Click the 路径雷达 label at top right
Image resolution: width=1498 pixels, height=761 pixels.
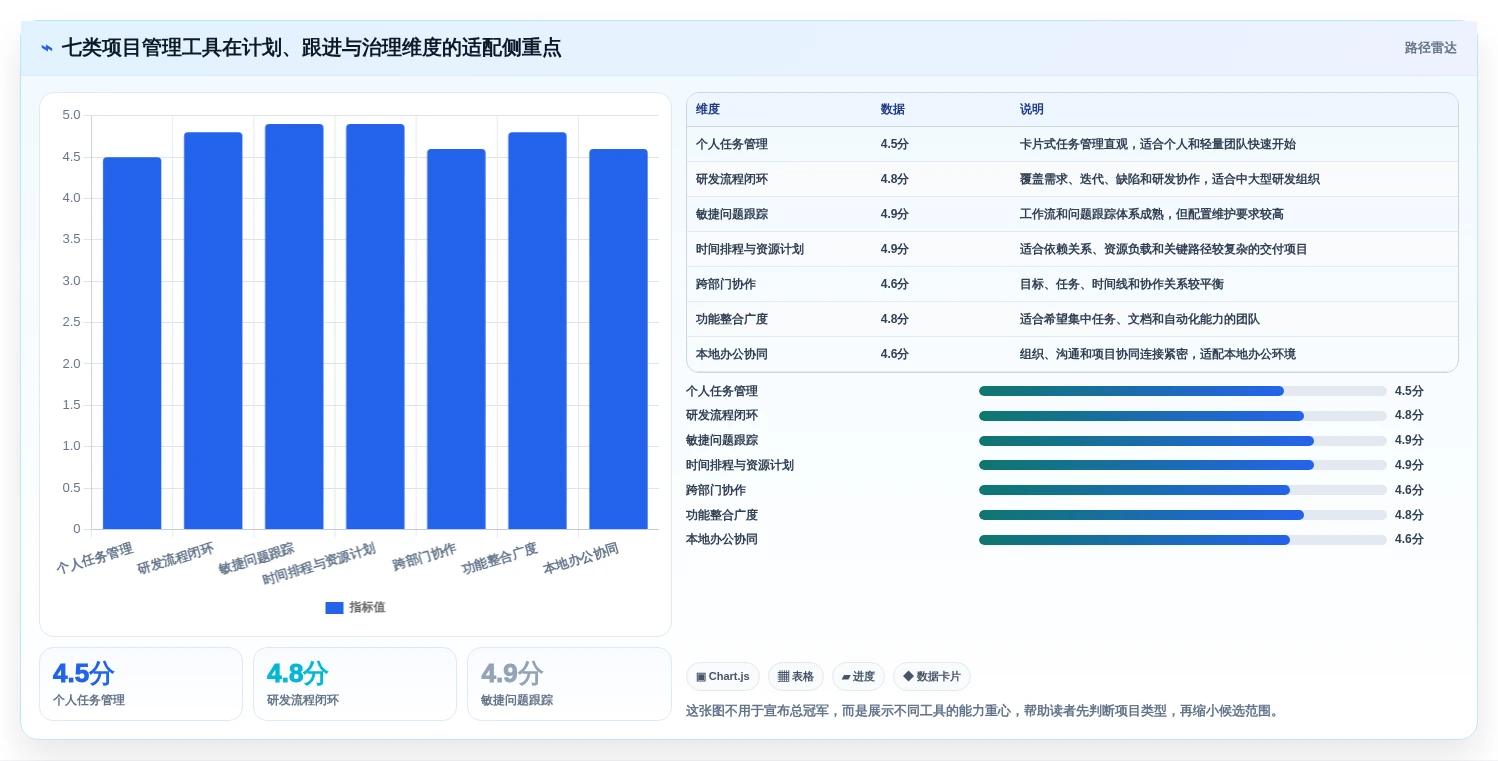point(1430,48)
